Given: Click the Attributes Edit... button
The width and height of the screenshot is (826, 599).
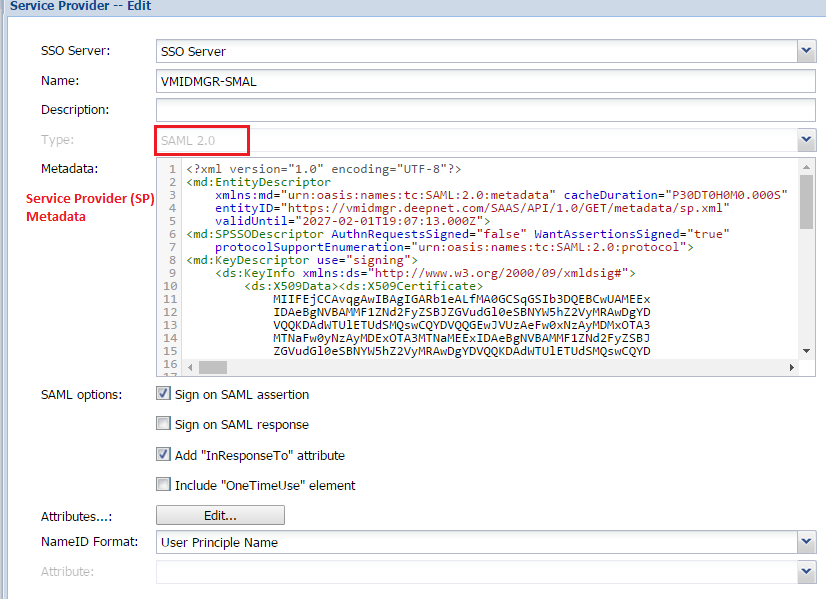Looking at the screenshot, I should [220, 515].
